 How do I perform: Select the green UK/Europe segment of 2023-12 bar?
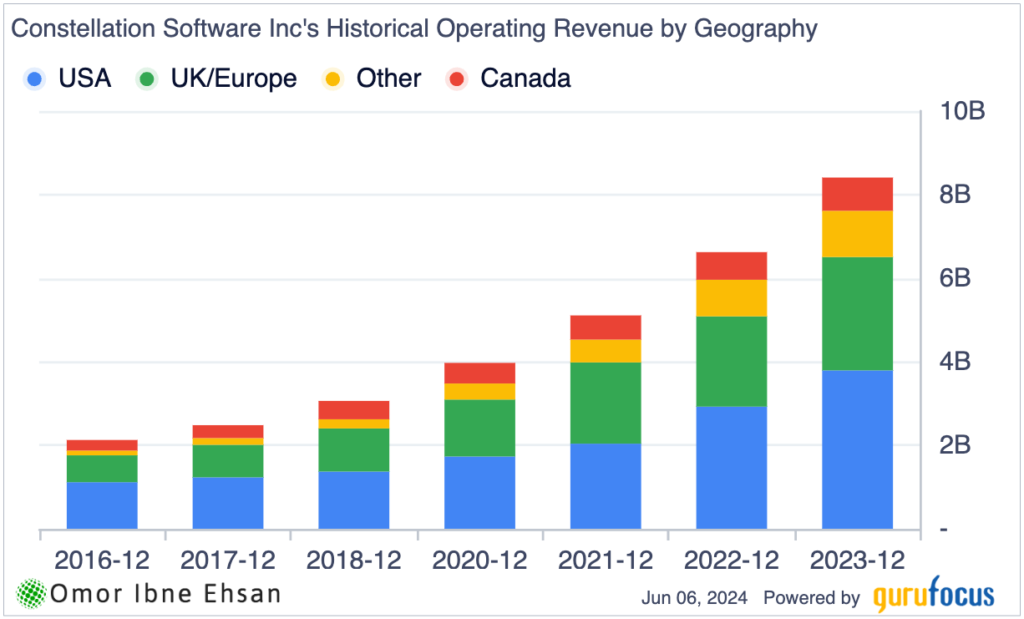pyautogui.click(x=857, y=313)
